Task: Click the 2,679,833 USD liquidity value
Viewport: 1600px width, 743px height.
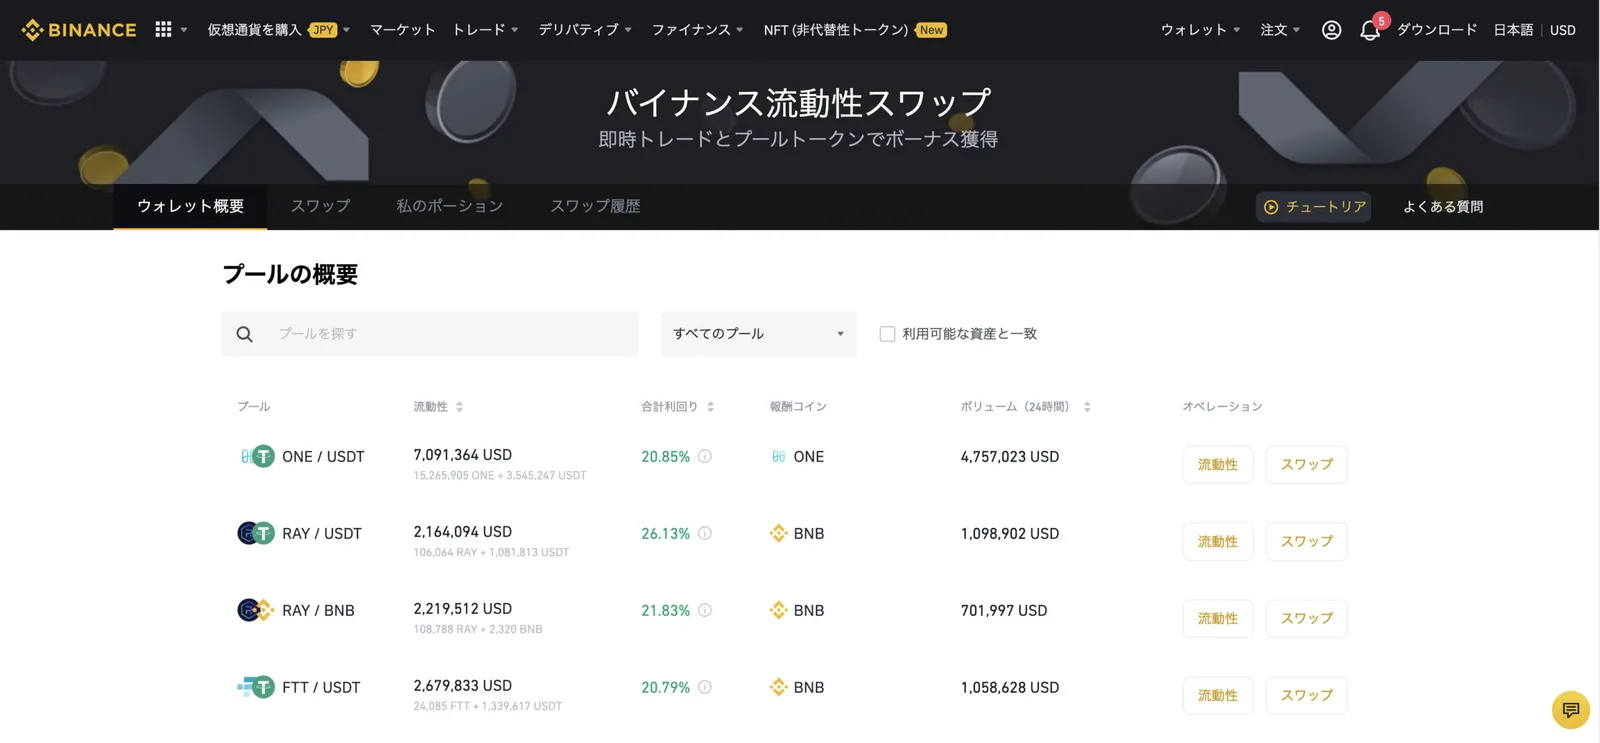Action: [x=463, y=686]
